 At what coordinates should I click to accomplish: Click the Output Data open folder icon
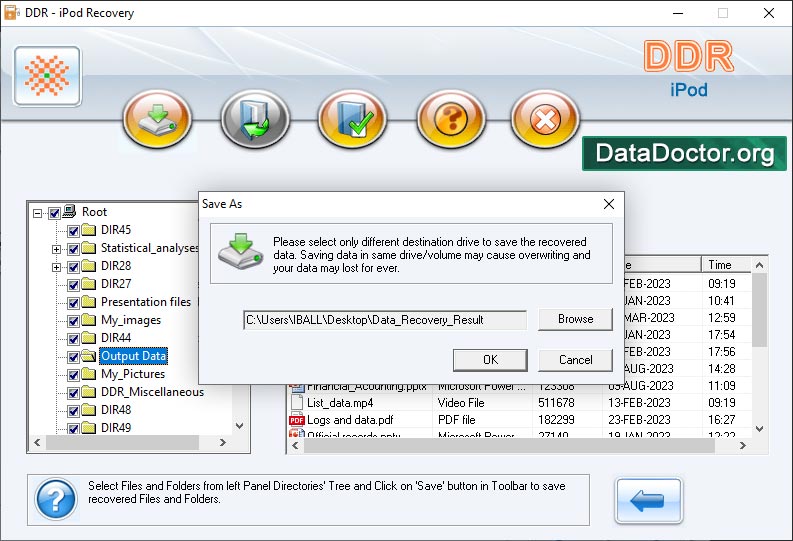[89, 356]
